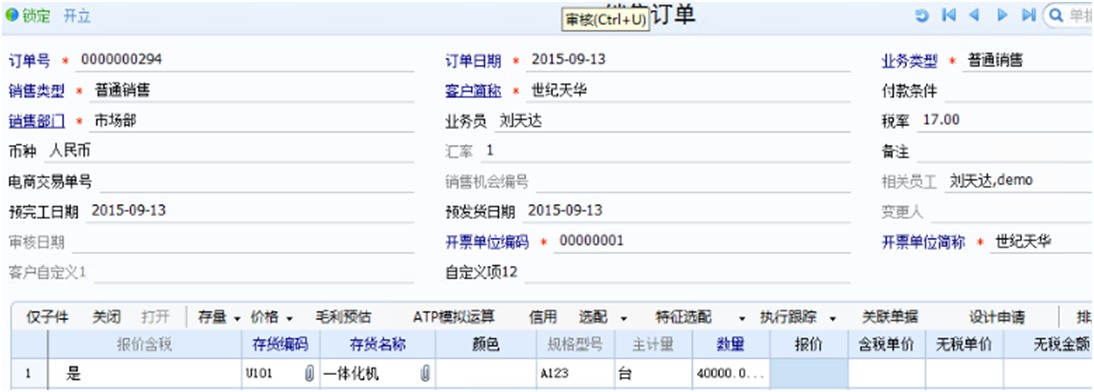Screen dimensions: 1094x392
Task: Click the 订单号 field with 0000000294
Action: click(245, 61)
